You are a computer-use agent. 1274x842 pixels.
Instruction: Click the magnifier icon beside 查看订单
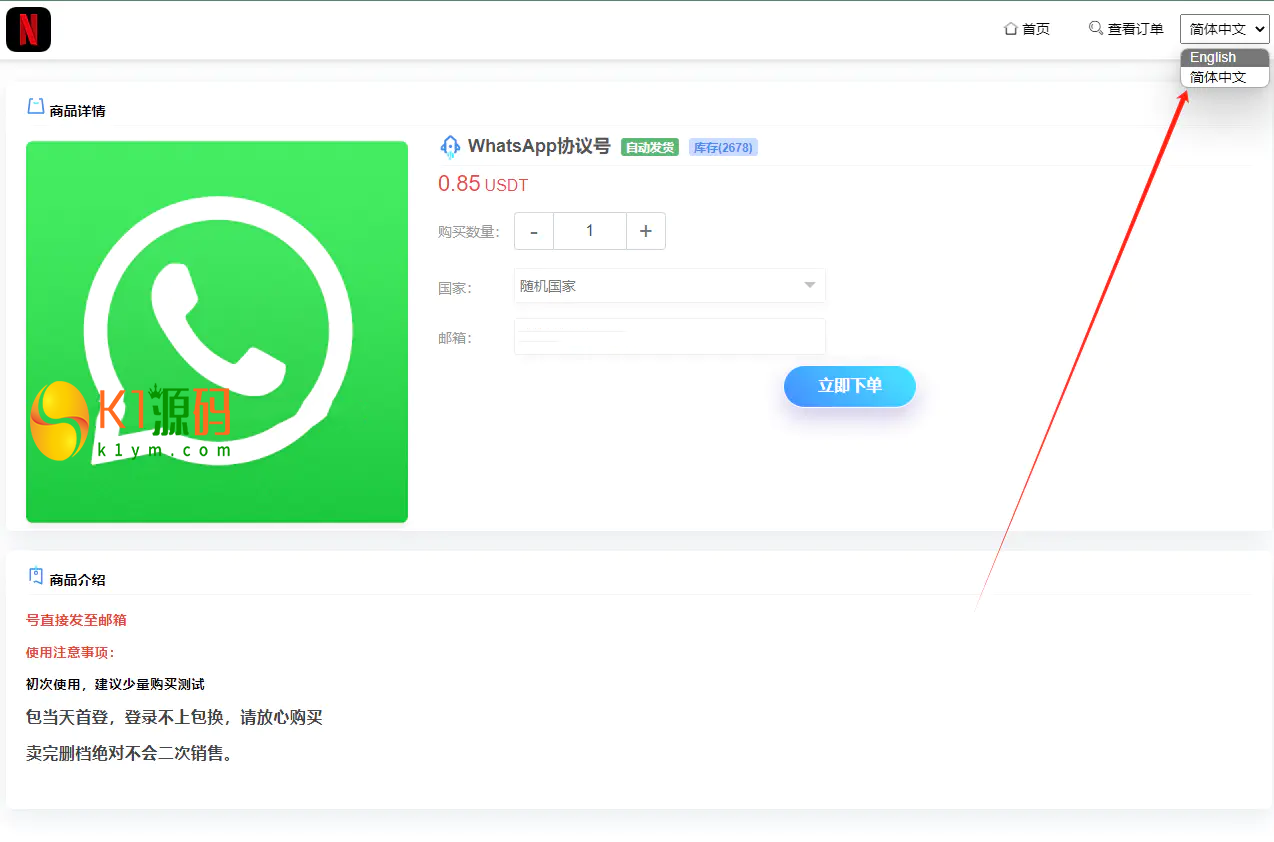pyautogui.click(x=1095, y=28)
